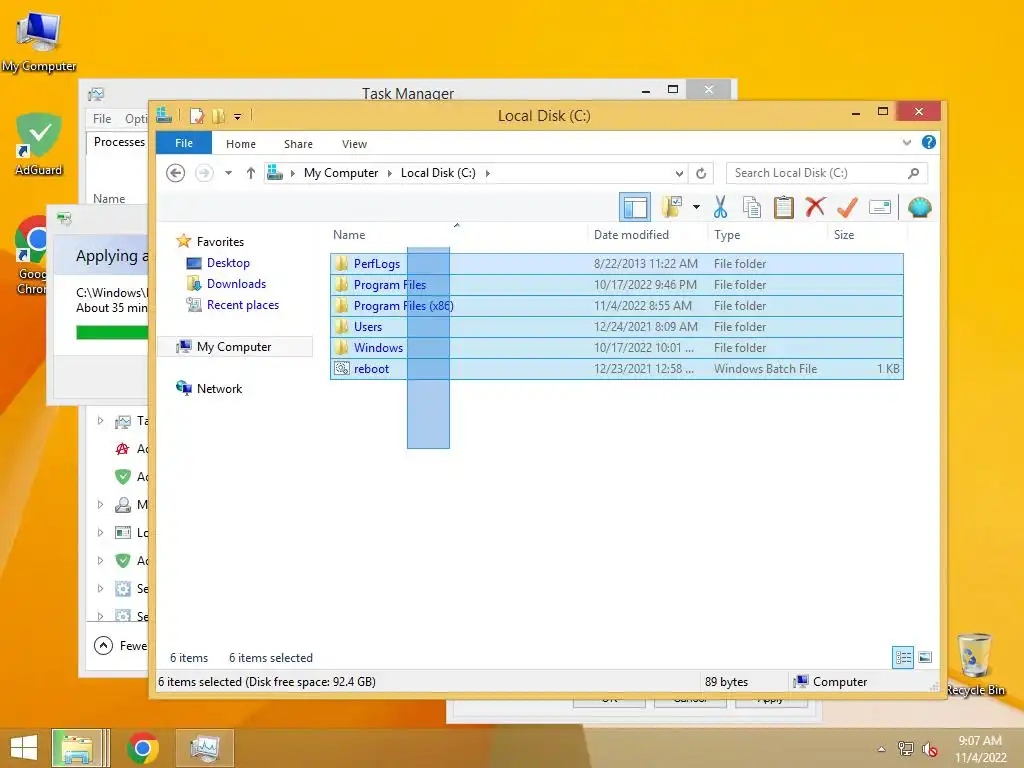Select the Program Files (x86) folder
The width and height of the screenshot is (1024, 768).
[616, 306]
